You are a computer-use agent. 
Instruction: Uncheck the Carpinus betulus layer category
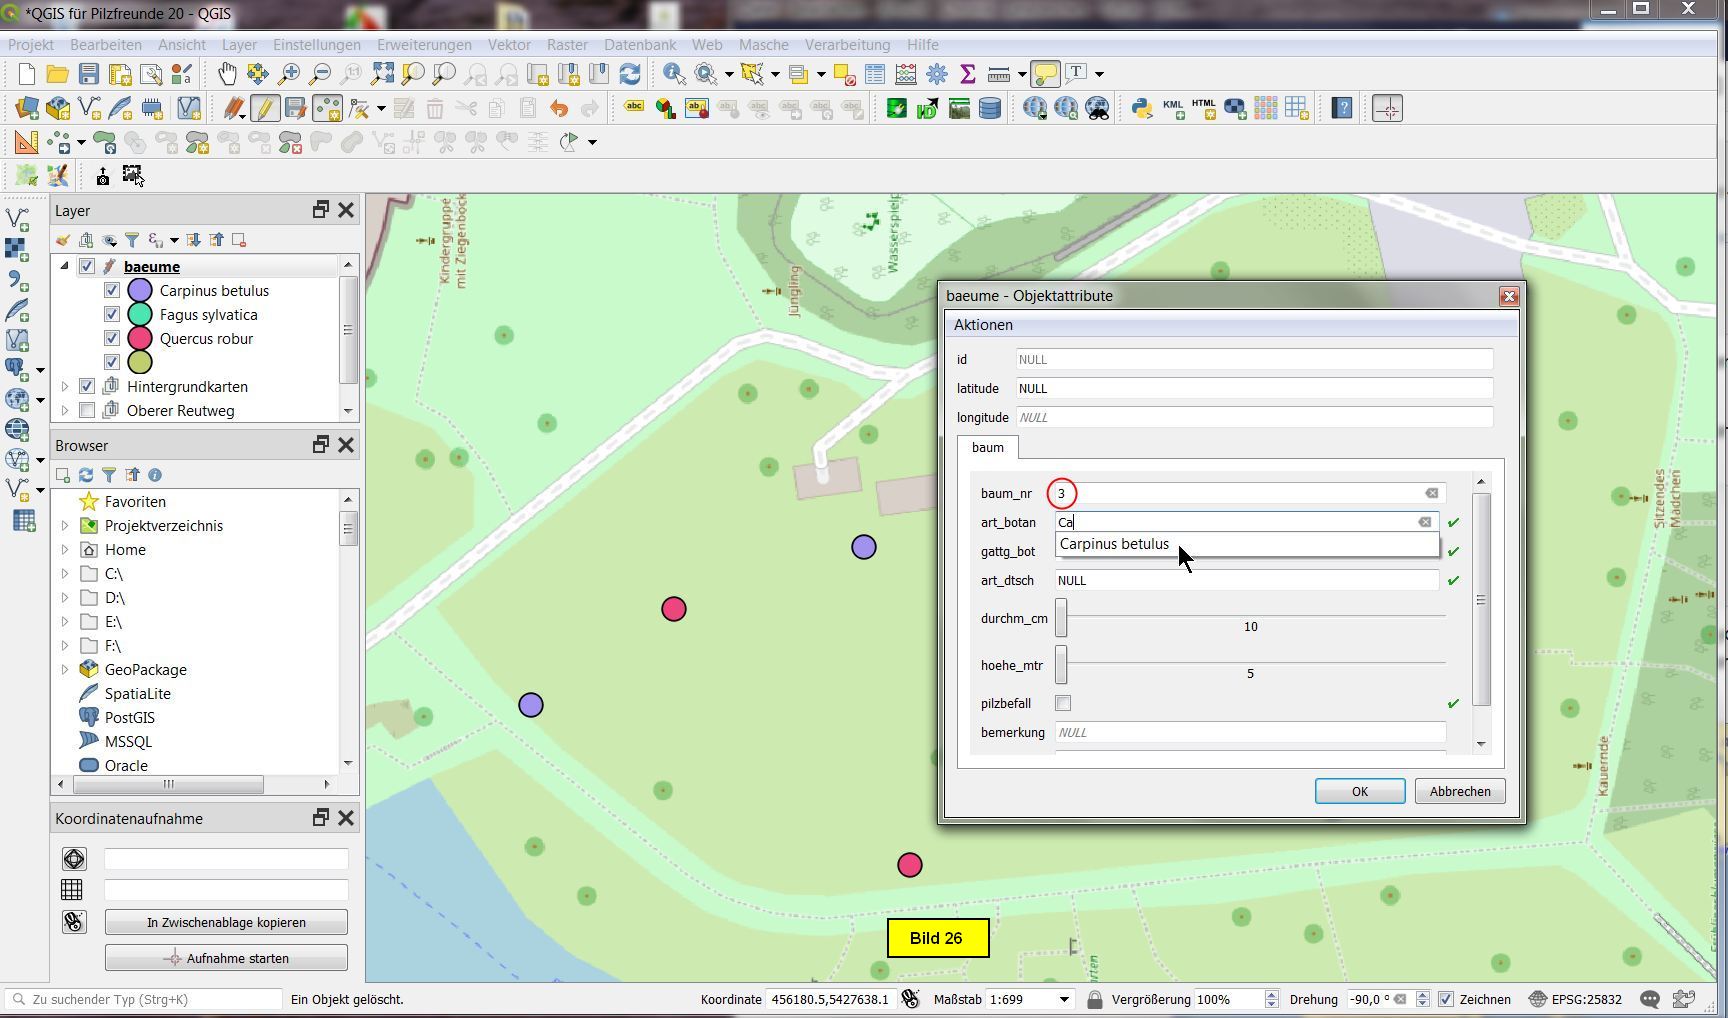pyautogui.click(x=112, y=291)
